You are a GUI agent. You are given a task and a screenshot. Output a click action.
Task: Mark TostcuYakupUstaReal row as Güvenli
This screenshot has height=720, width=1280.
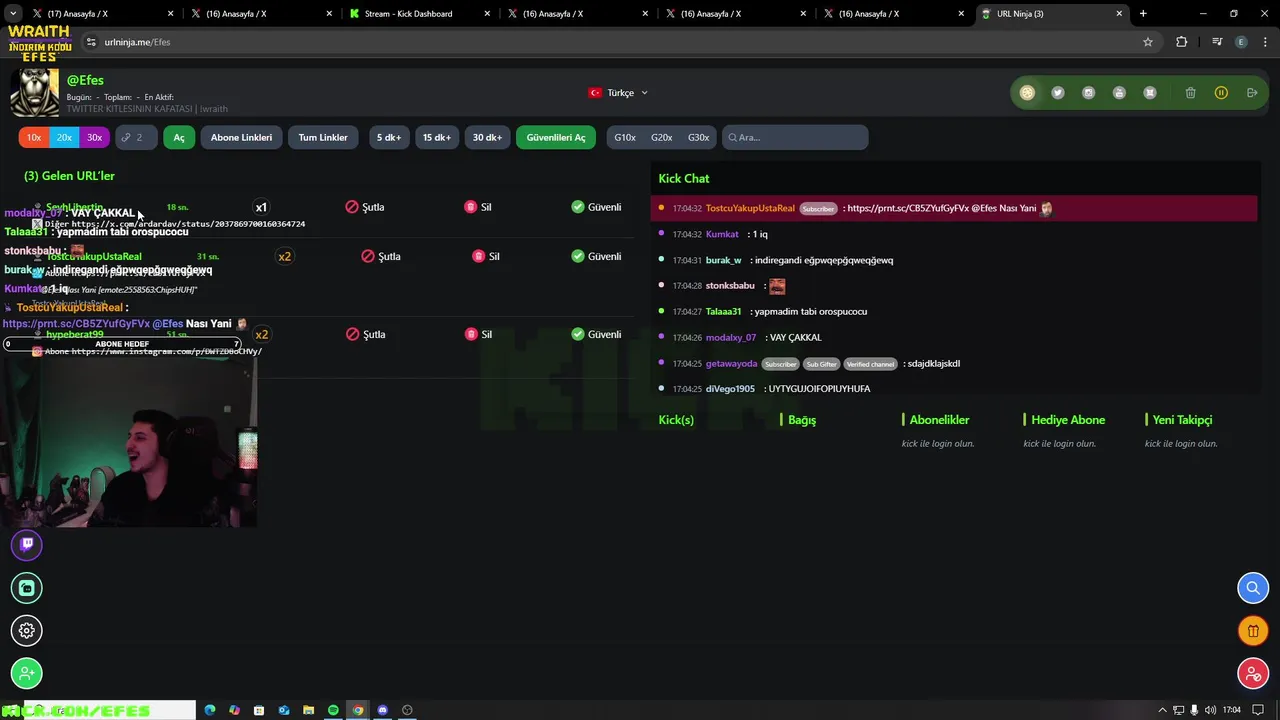pyautogui.click(x=596, y=256)
